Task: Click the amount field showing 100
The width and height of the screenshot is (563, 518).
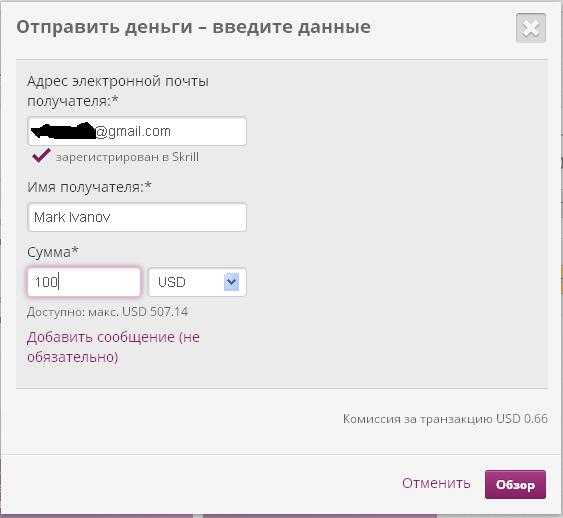Action: (84, 282)
